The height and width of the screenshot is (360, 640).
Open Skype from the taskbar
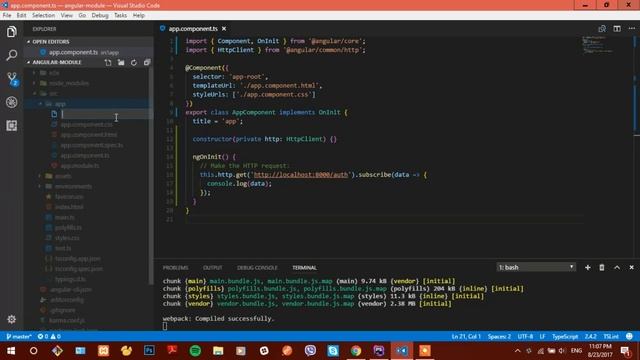click(x=333, y=351)
